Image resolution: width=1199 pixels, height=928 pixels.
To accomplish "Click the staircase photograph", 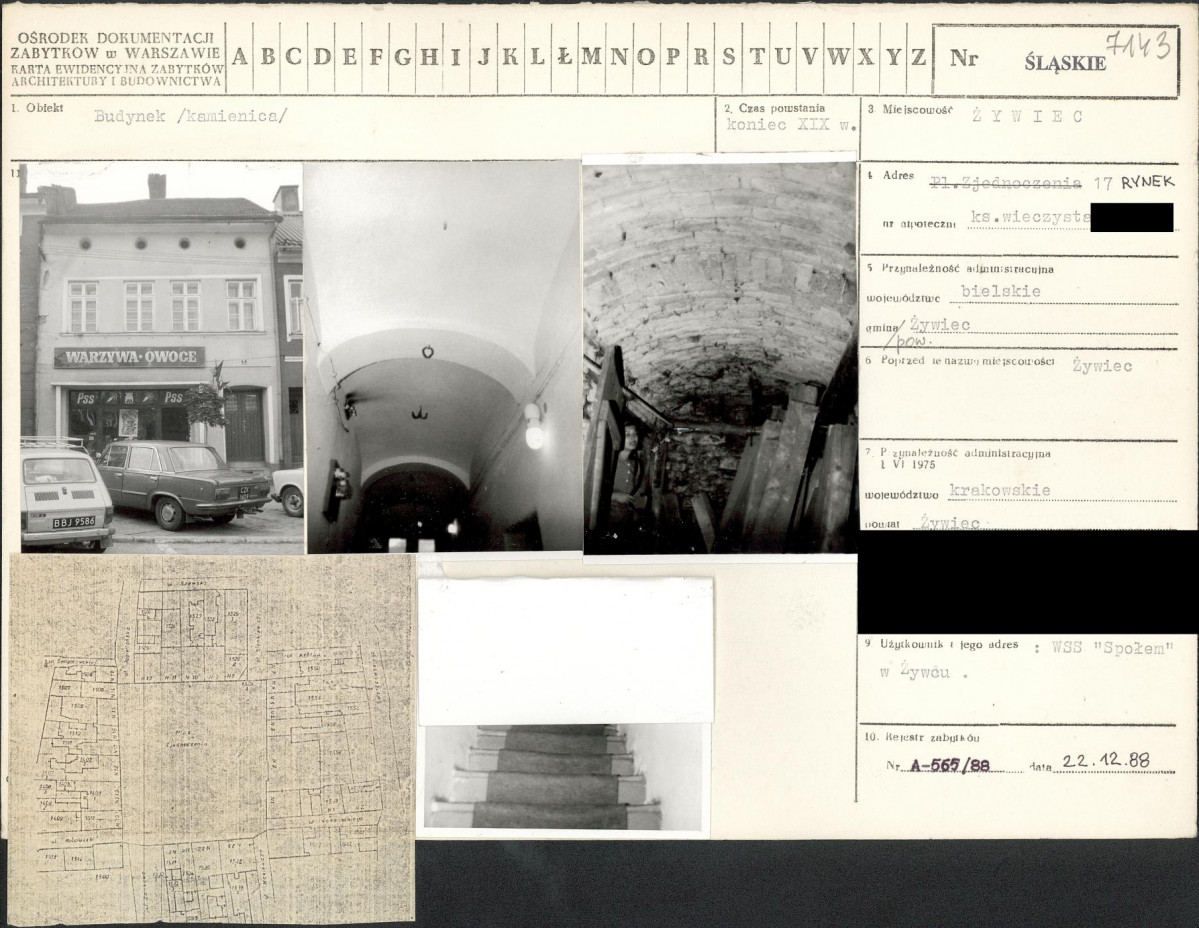I will 562,777.
